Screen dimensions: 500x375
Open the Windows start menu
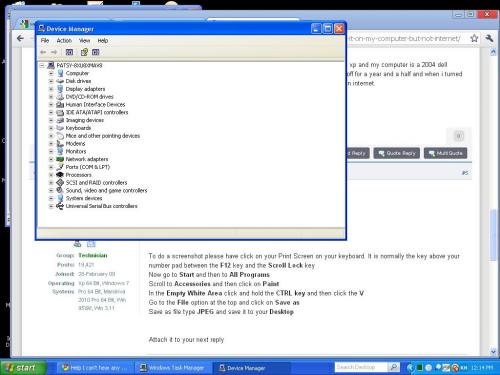(x=23, y=368)
